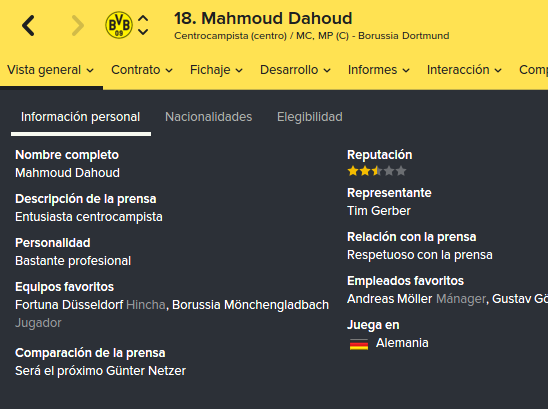Expand the Vista general dropdown
The width and height of the screenshot is (548, 409).
50,70
